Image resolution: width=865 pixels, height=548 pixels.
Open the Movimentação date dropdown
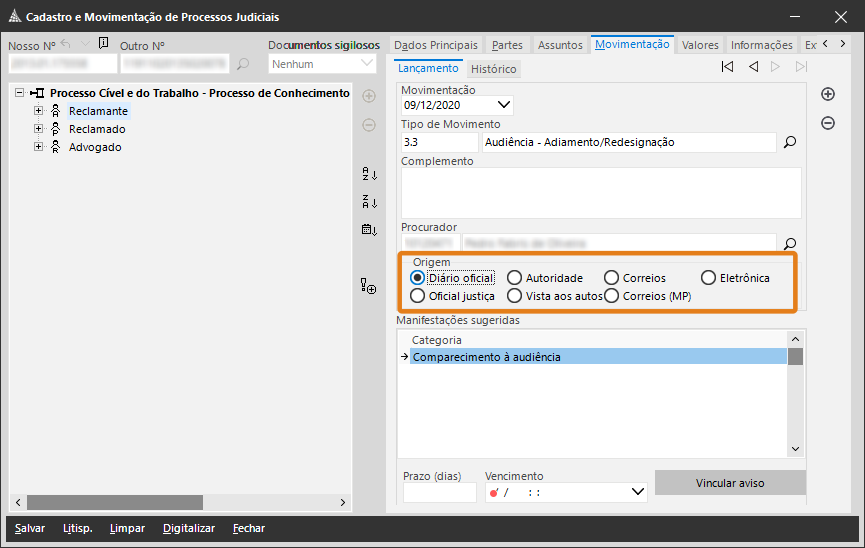(x=503, y=105)
